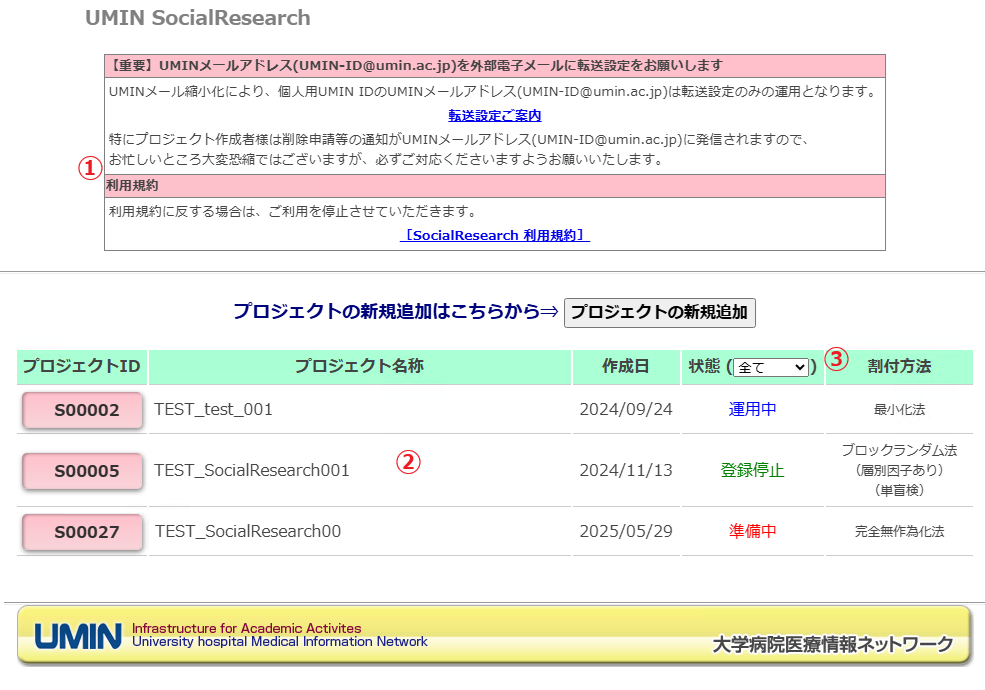Open the 転送設定ご案内 link
This screenshot has height=690, width=985.
pyautogui.click(x=494, y=116)
